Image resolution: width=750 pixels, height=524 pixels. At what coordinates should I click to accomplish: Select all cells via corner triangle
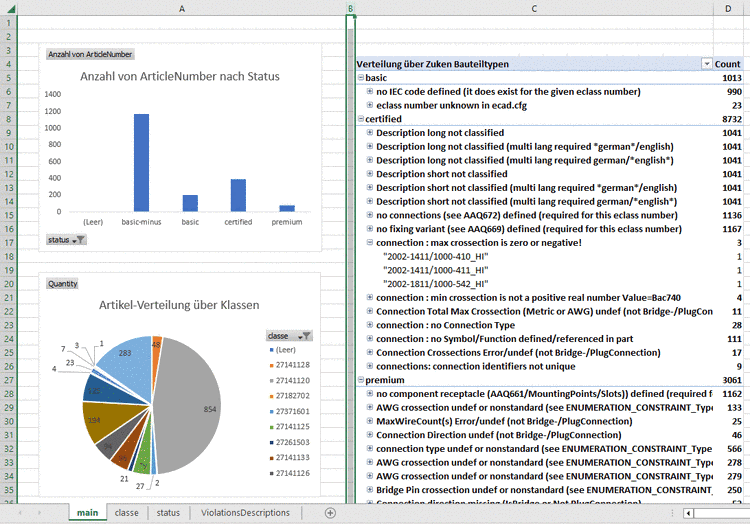11,9
